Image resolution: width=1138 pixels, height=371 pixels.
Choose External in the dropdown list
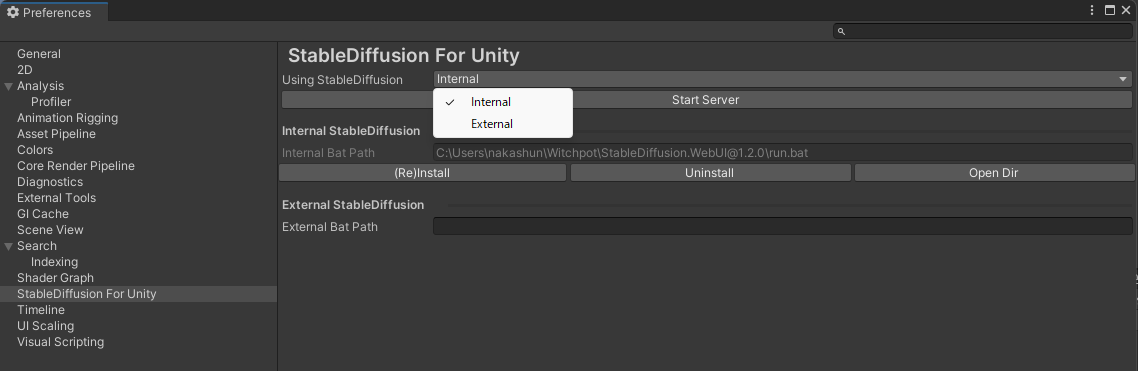coord(503,123)
